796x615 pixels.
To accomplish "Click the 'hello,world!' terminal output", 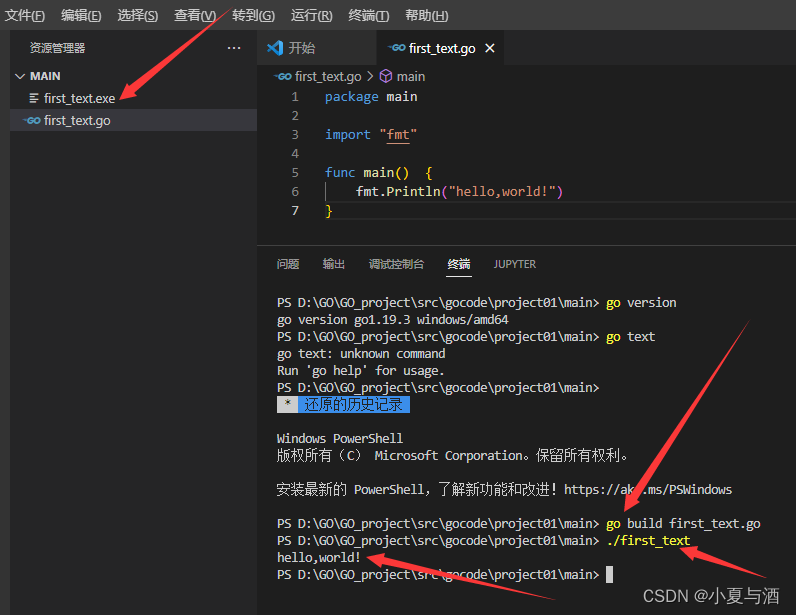I will tap(318, 558).
